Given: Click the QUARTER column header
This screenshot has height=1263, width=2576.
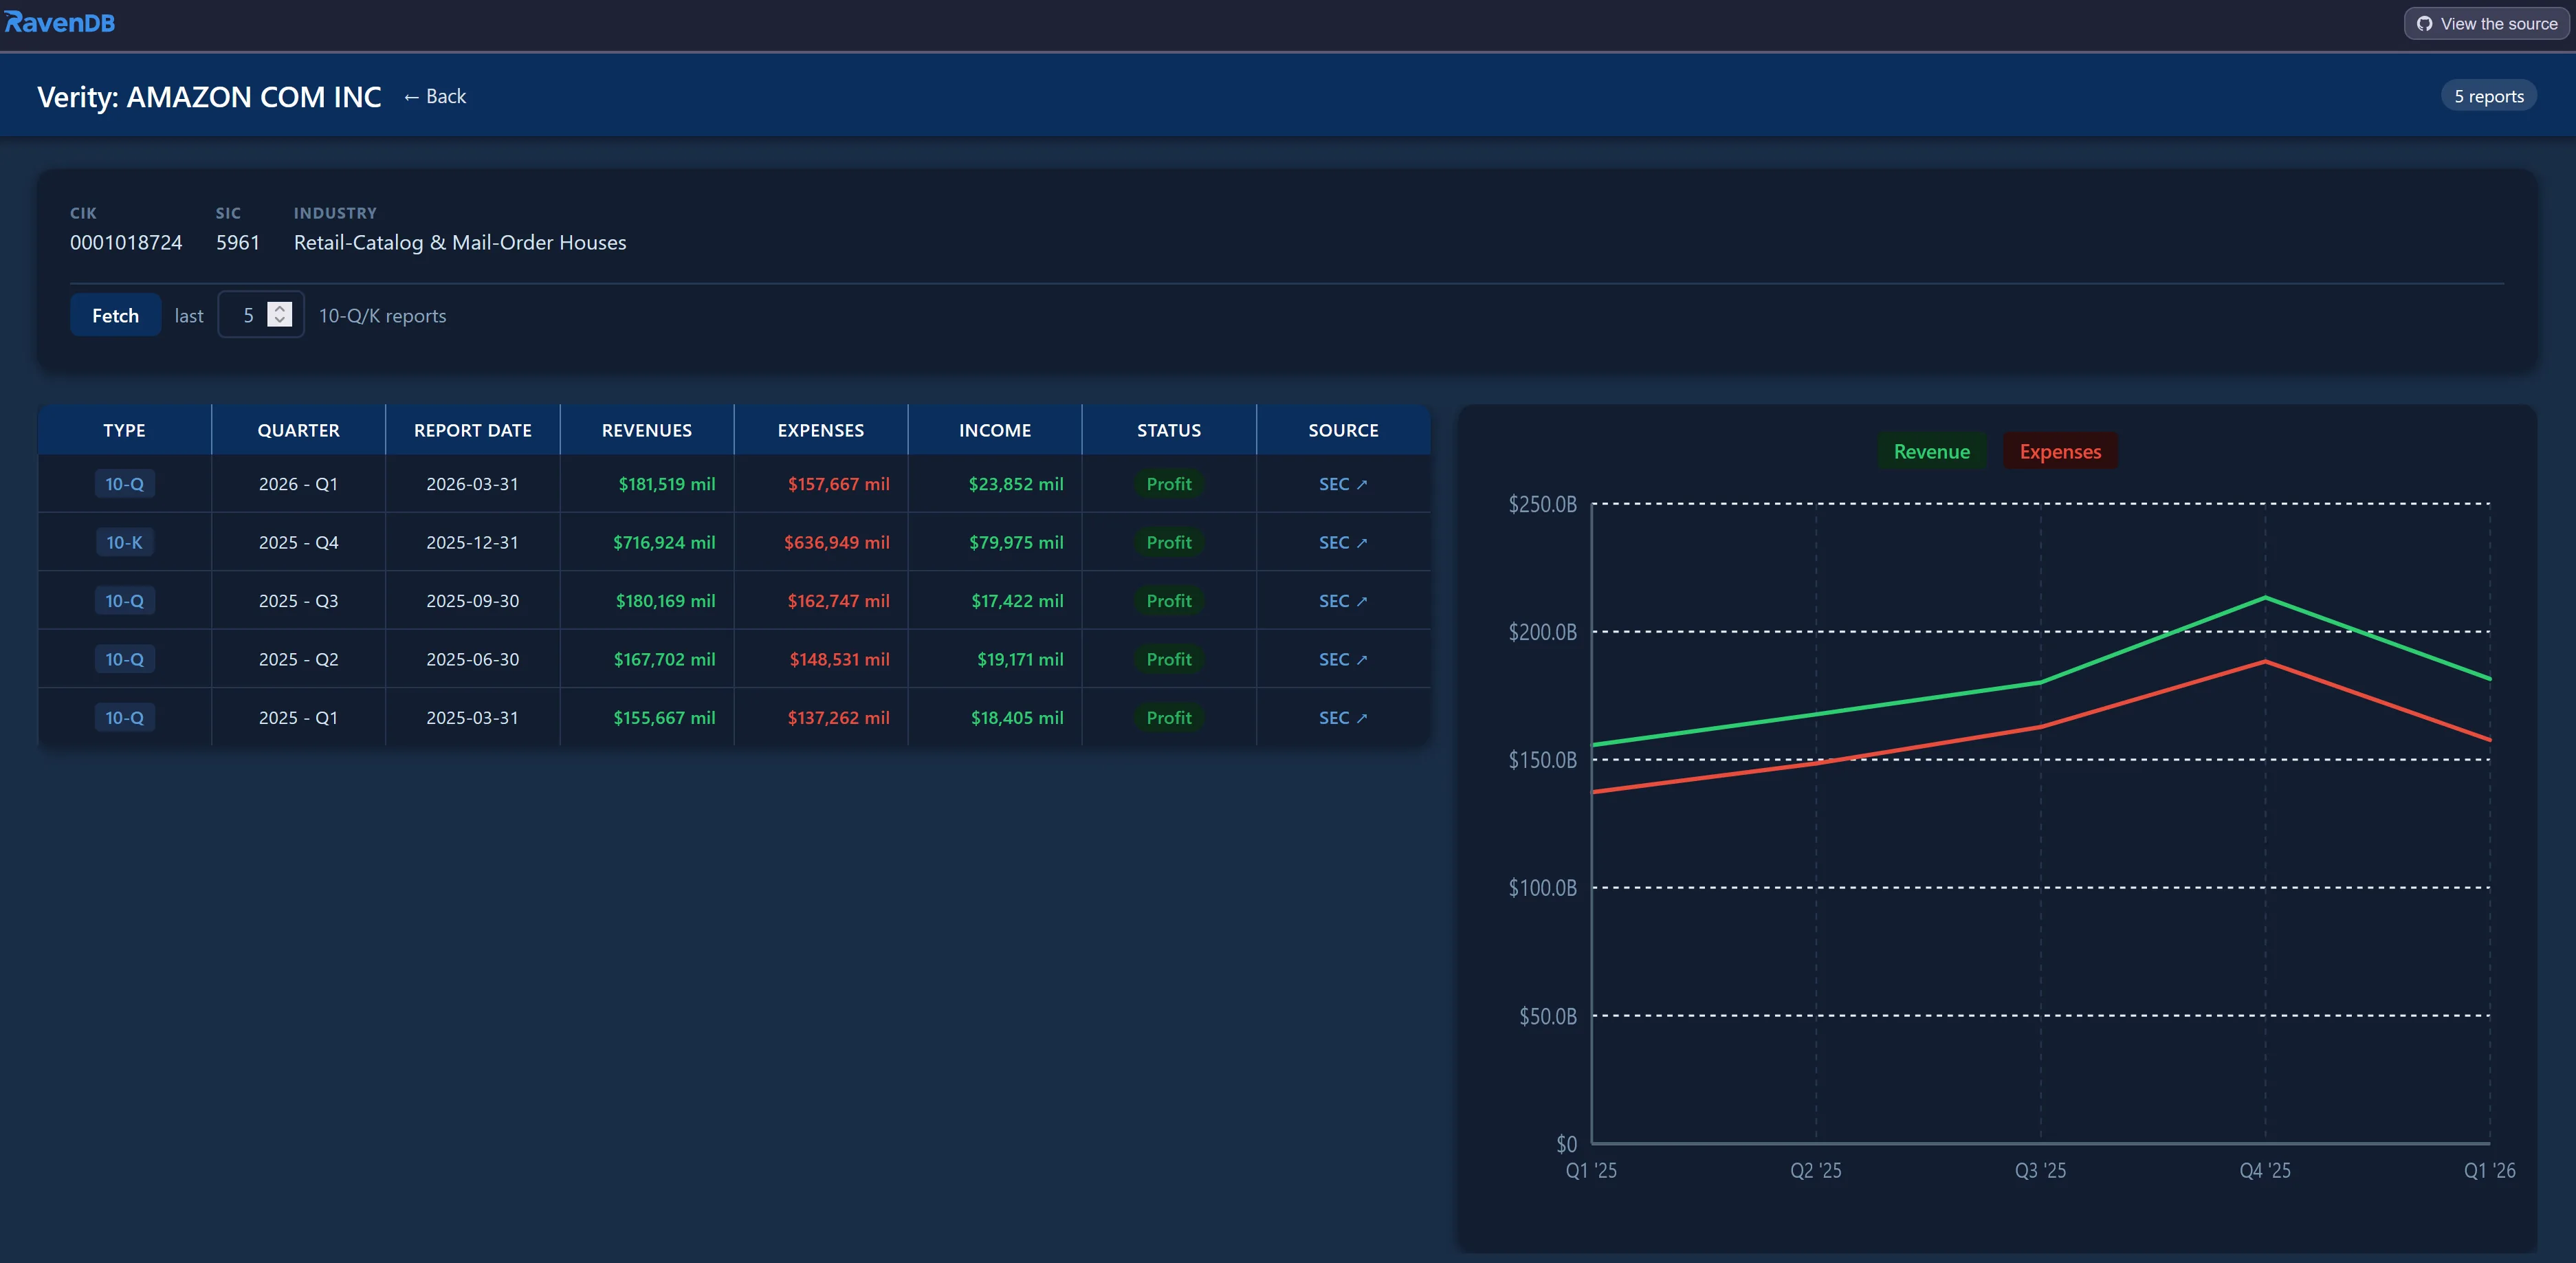Looking at the screenshot, I should (298, 430).
